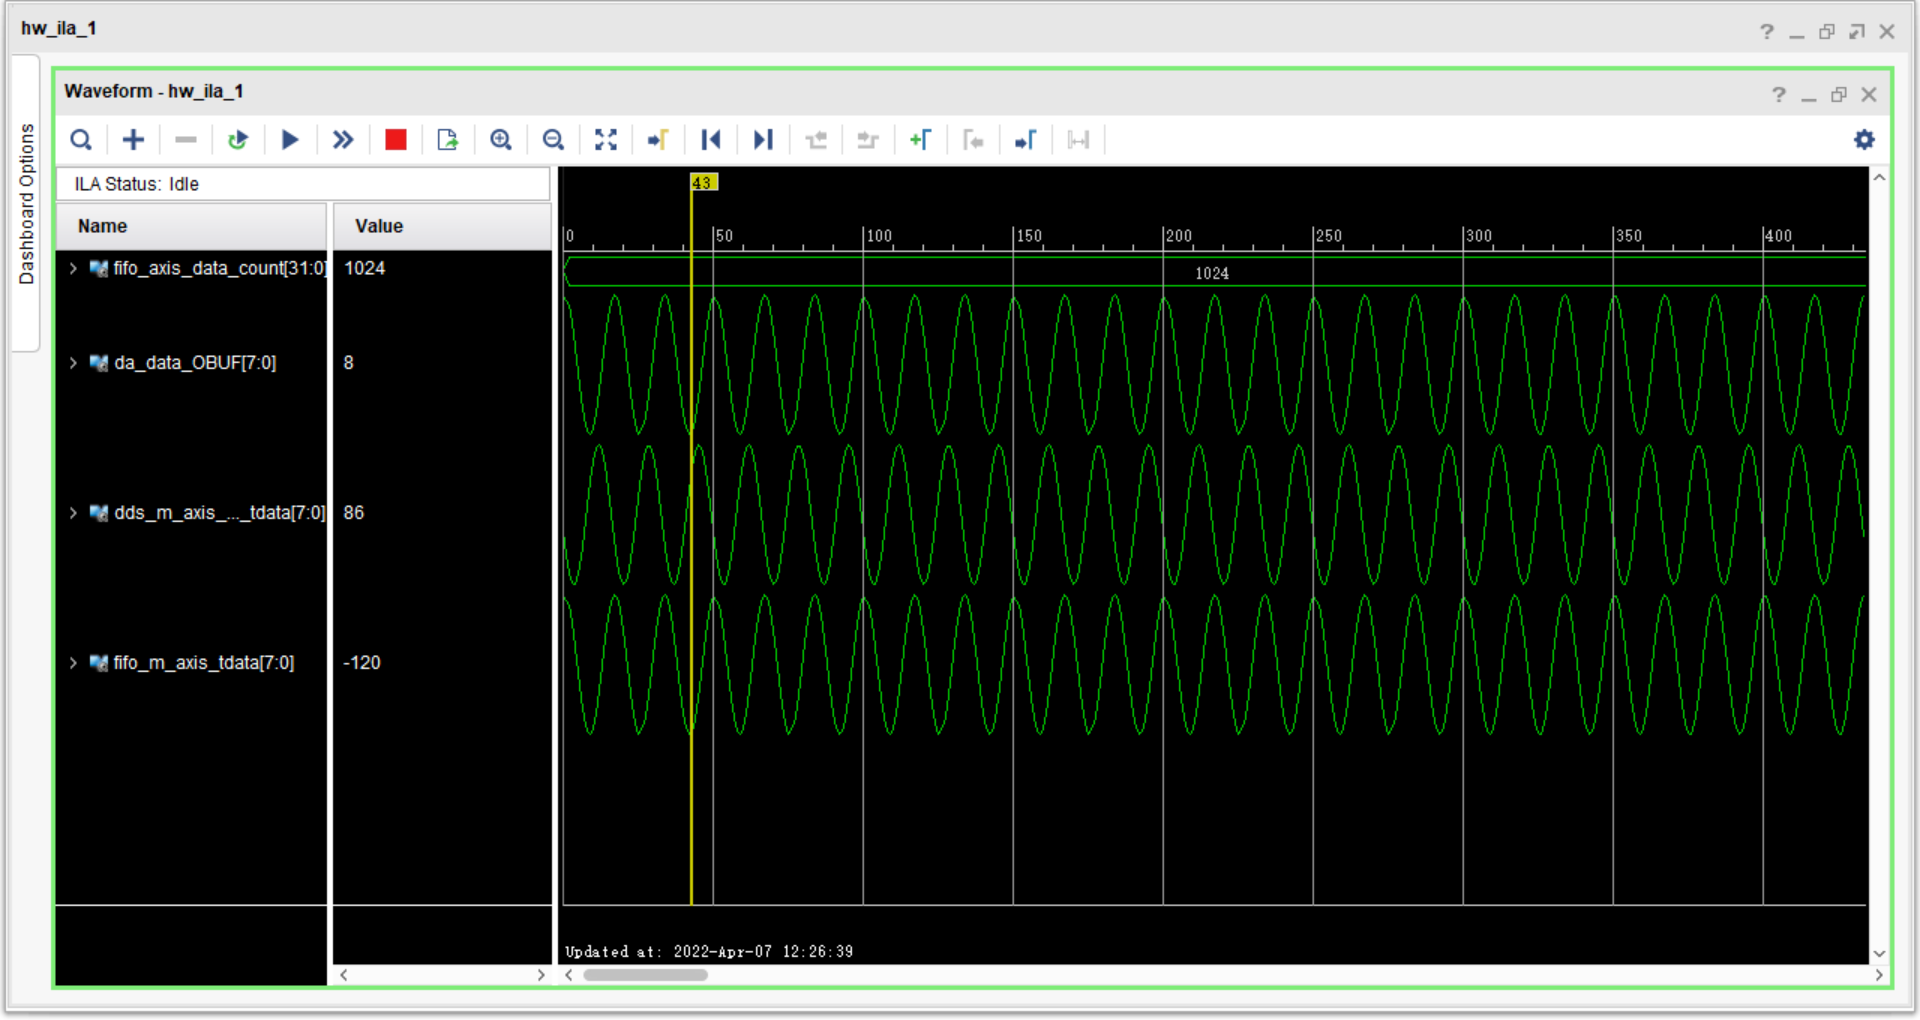This screenshot has height=1020, width=1920.
Task: Expand the dds_m_axis tdata bus
Action: pos(73,513)
